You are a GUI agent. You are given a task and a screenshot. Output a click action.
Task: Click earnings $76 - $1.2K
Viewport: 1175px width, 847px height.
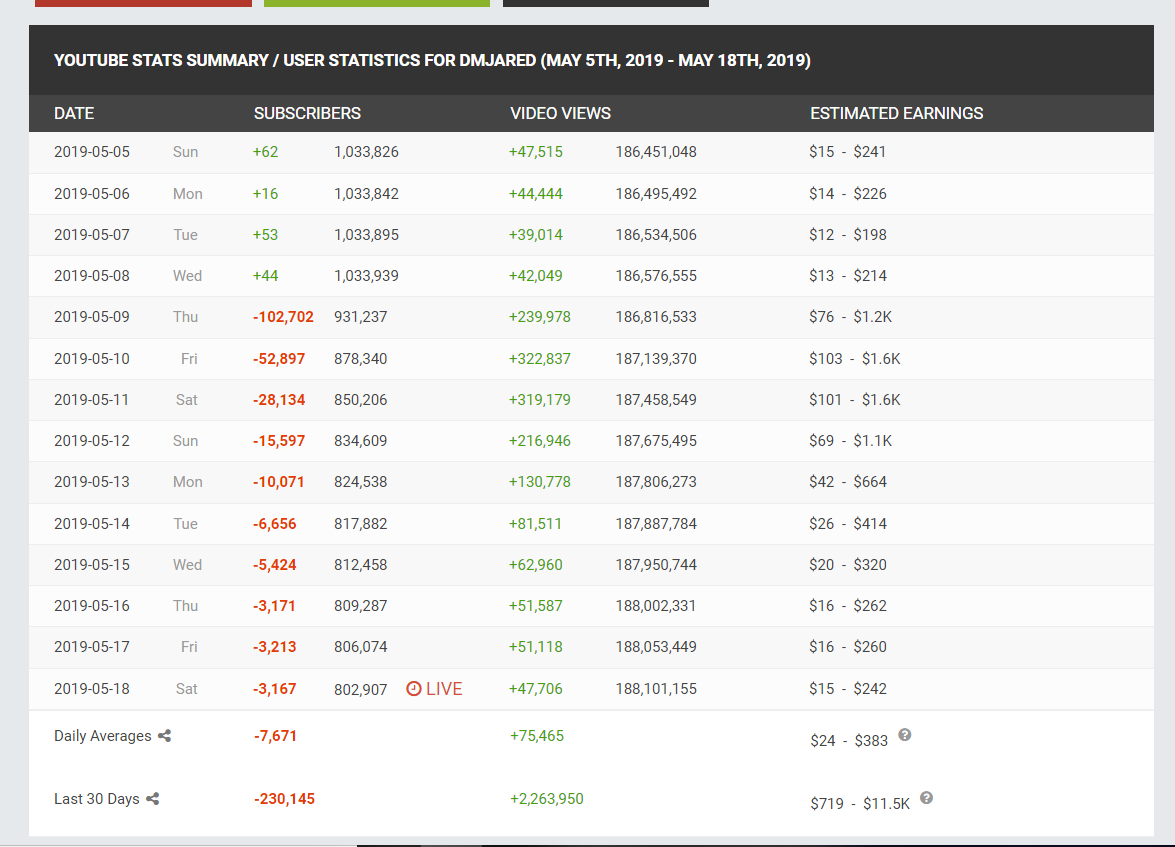tap(851, 317)
